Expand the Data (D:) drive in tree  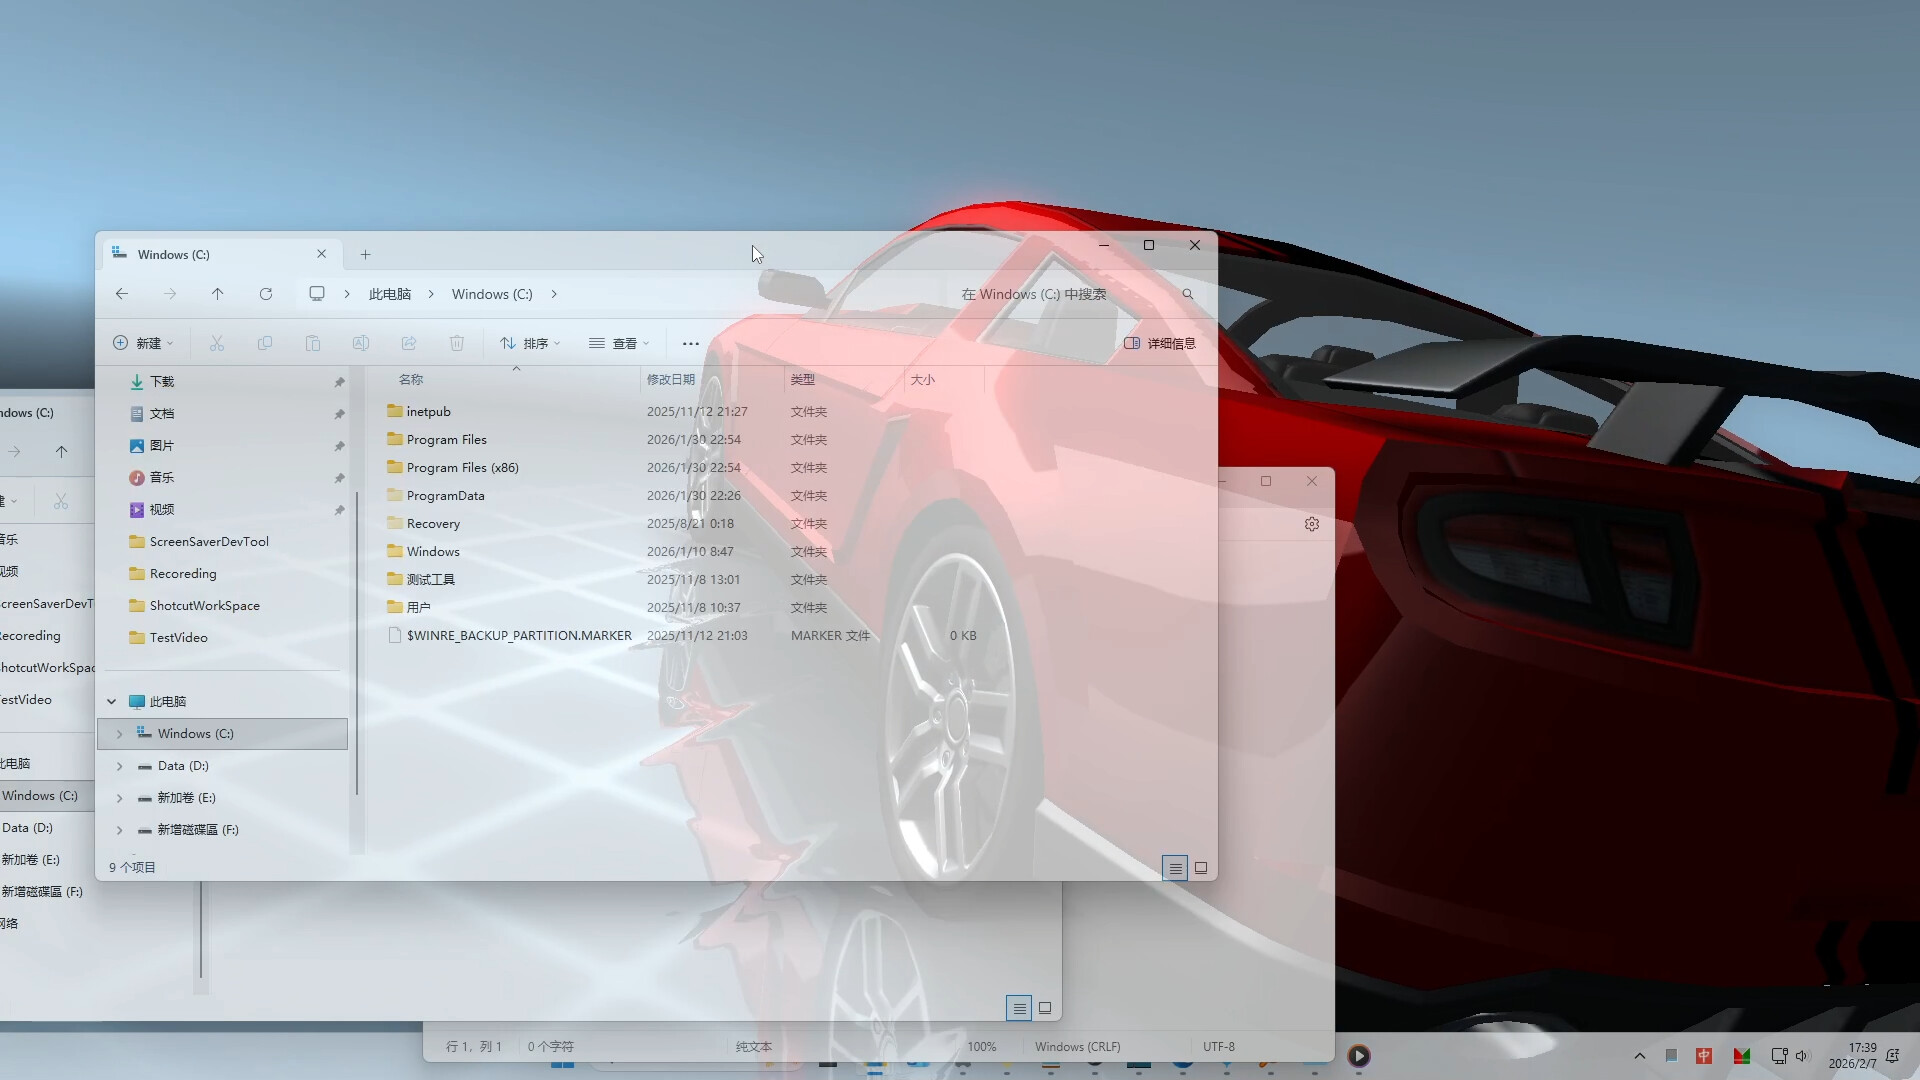pyautogui.click(x=121, y=765)
